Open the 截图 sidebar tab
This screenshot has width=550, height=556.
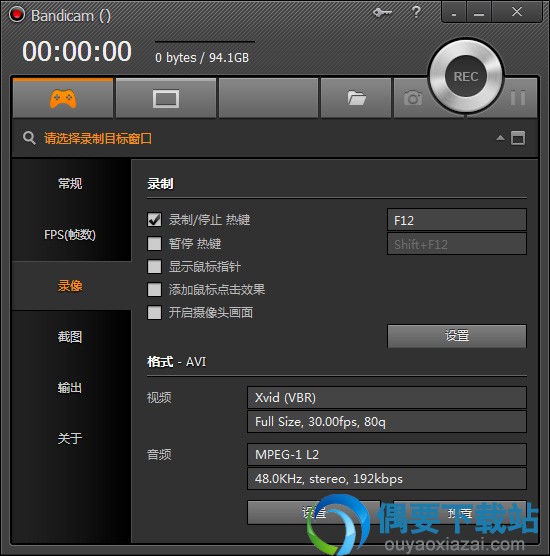click(x=71, y=337)
